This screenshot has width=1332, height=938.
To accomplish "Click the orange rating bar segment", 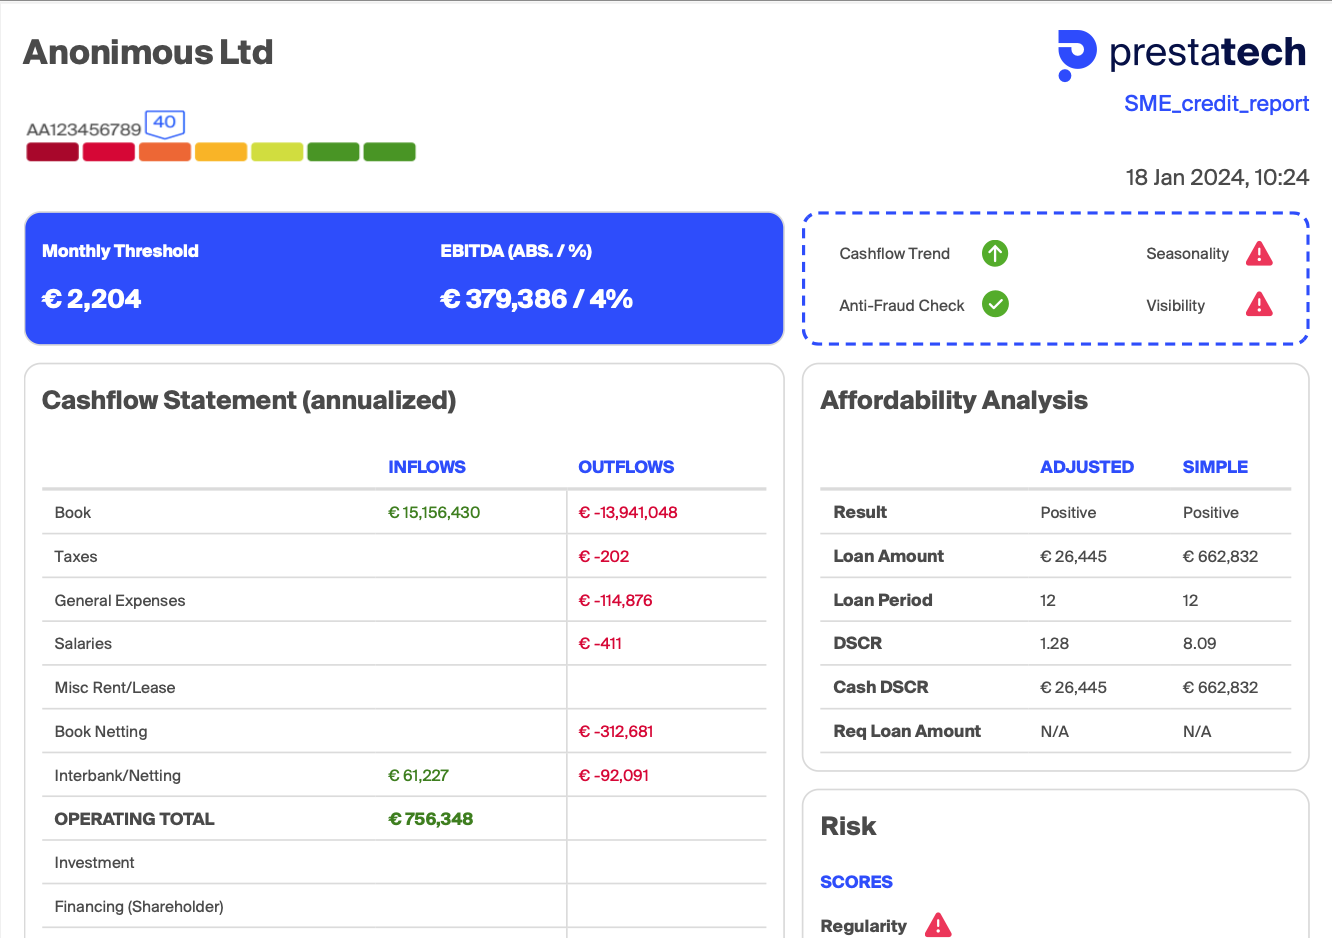I will point(165,152).
